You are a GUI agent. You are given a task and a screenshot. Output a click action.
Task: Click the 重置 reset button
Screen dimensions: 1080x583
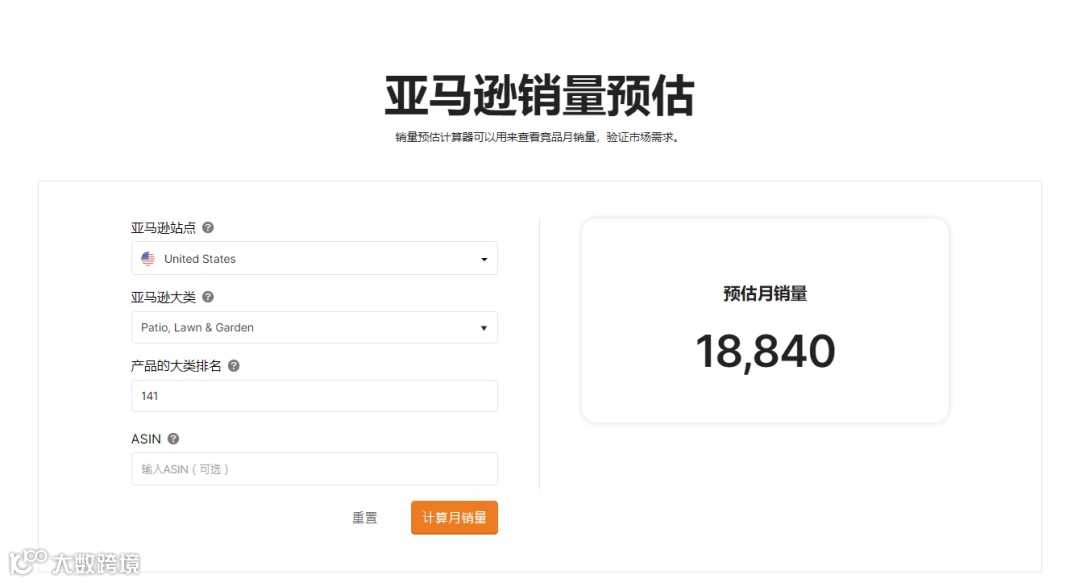tap(365, 518)
